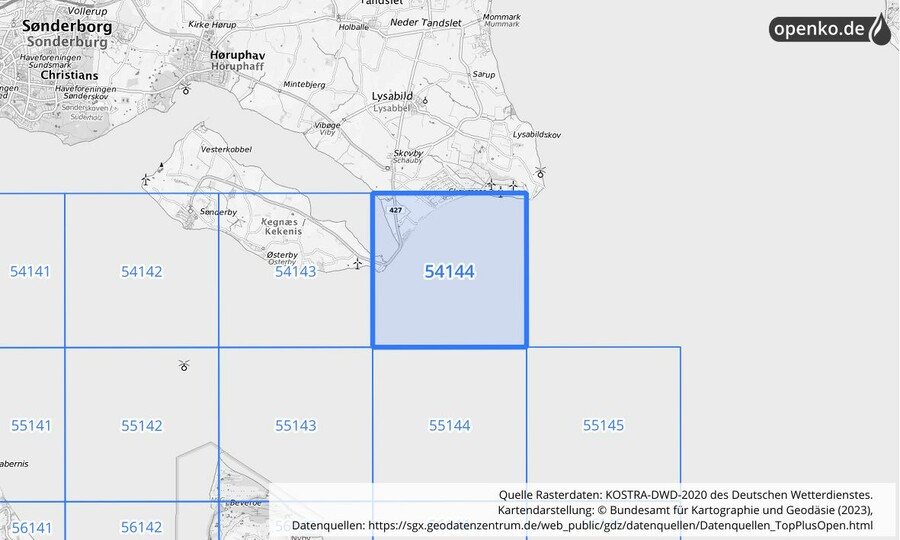This screenshot has height=540, width=900.
Task: Open the Datenquellen TopPlusOpen URL
Action: click(620, 525)
